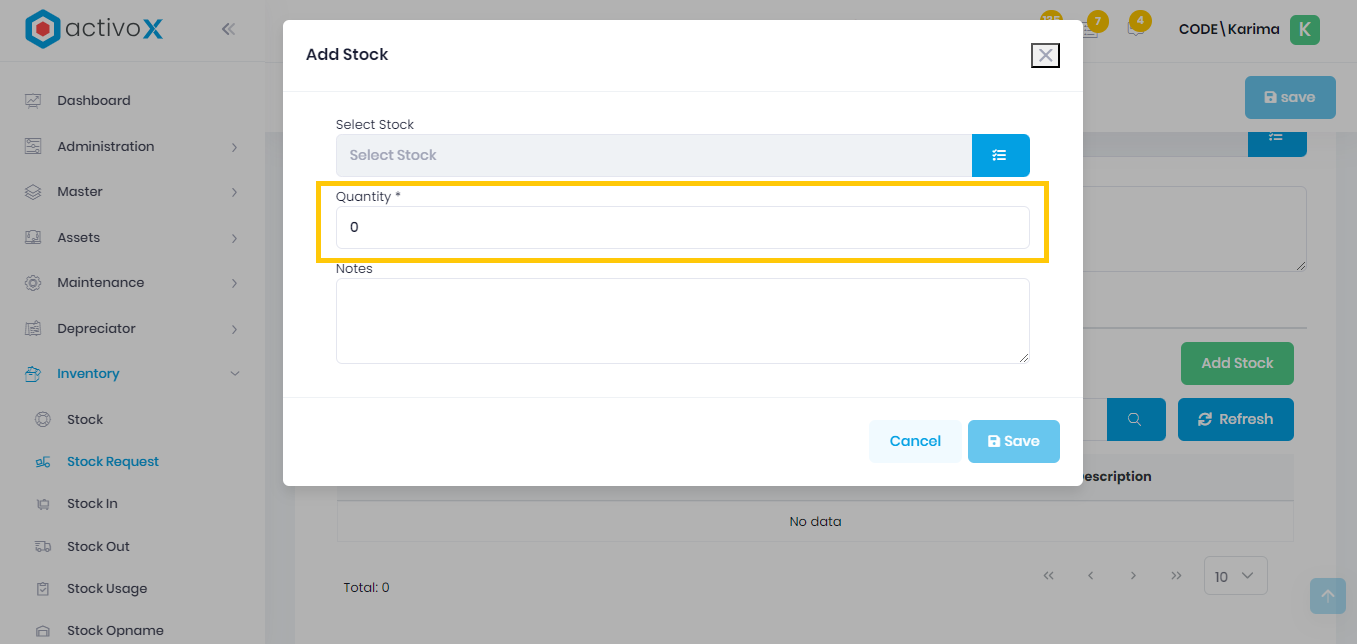
Task: Click the stock list picker icon button
Action: (x=1000, y=155)
